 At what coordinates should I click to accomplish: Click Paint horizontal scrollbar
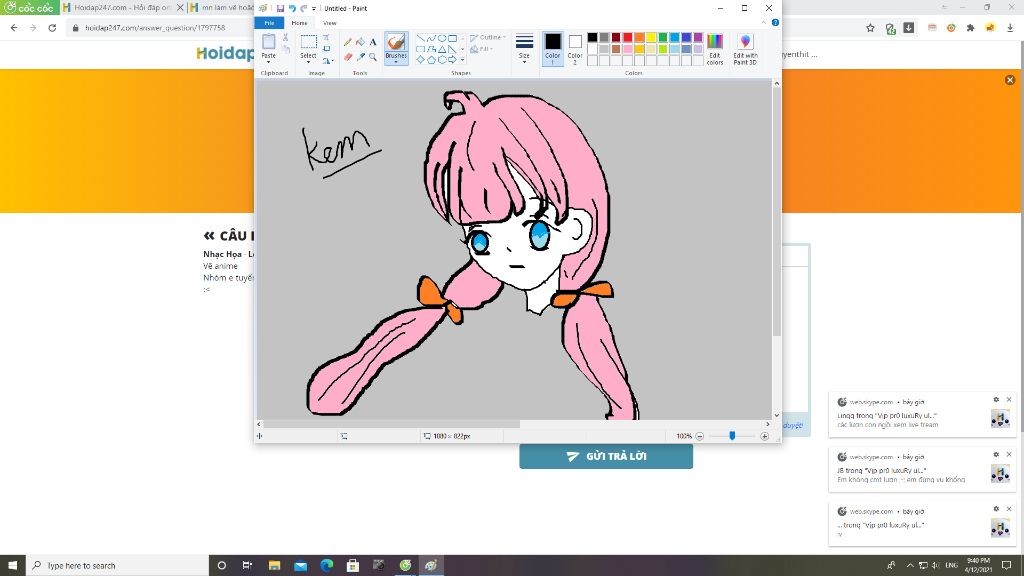coord(392,424)
